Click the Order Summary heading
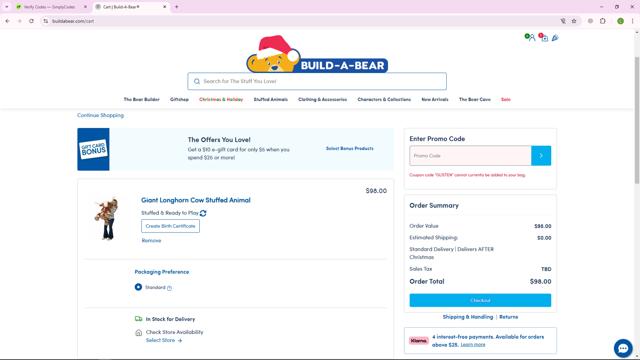Image resolution: width=640 pixels, height=360 pixels. (x=434, y=206)
